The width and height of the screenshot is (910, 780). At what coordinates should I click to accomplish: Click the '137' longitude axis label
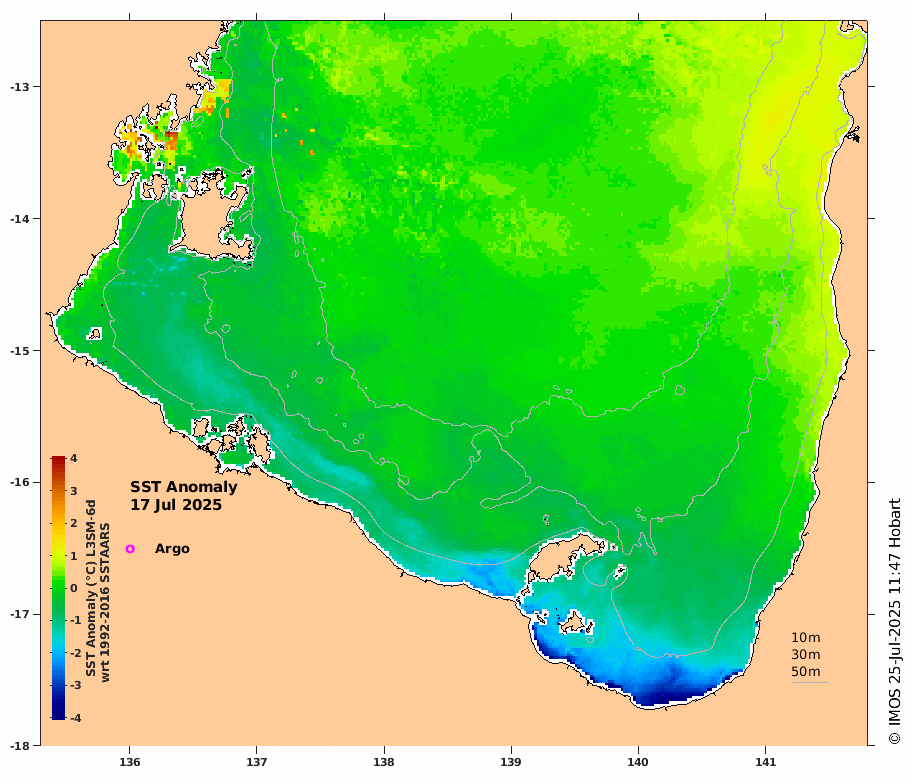[257, 762]
